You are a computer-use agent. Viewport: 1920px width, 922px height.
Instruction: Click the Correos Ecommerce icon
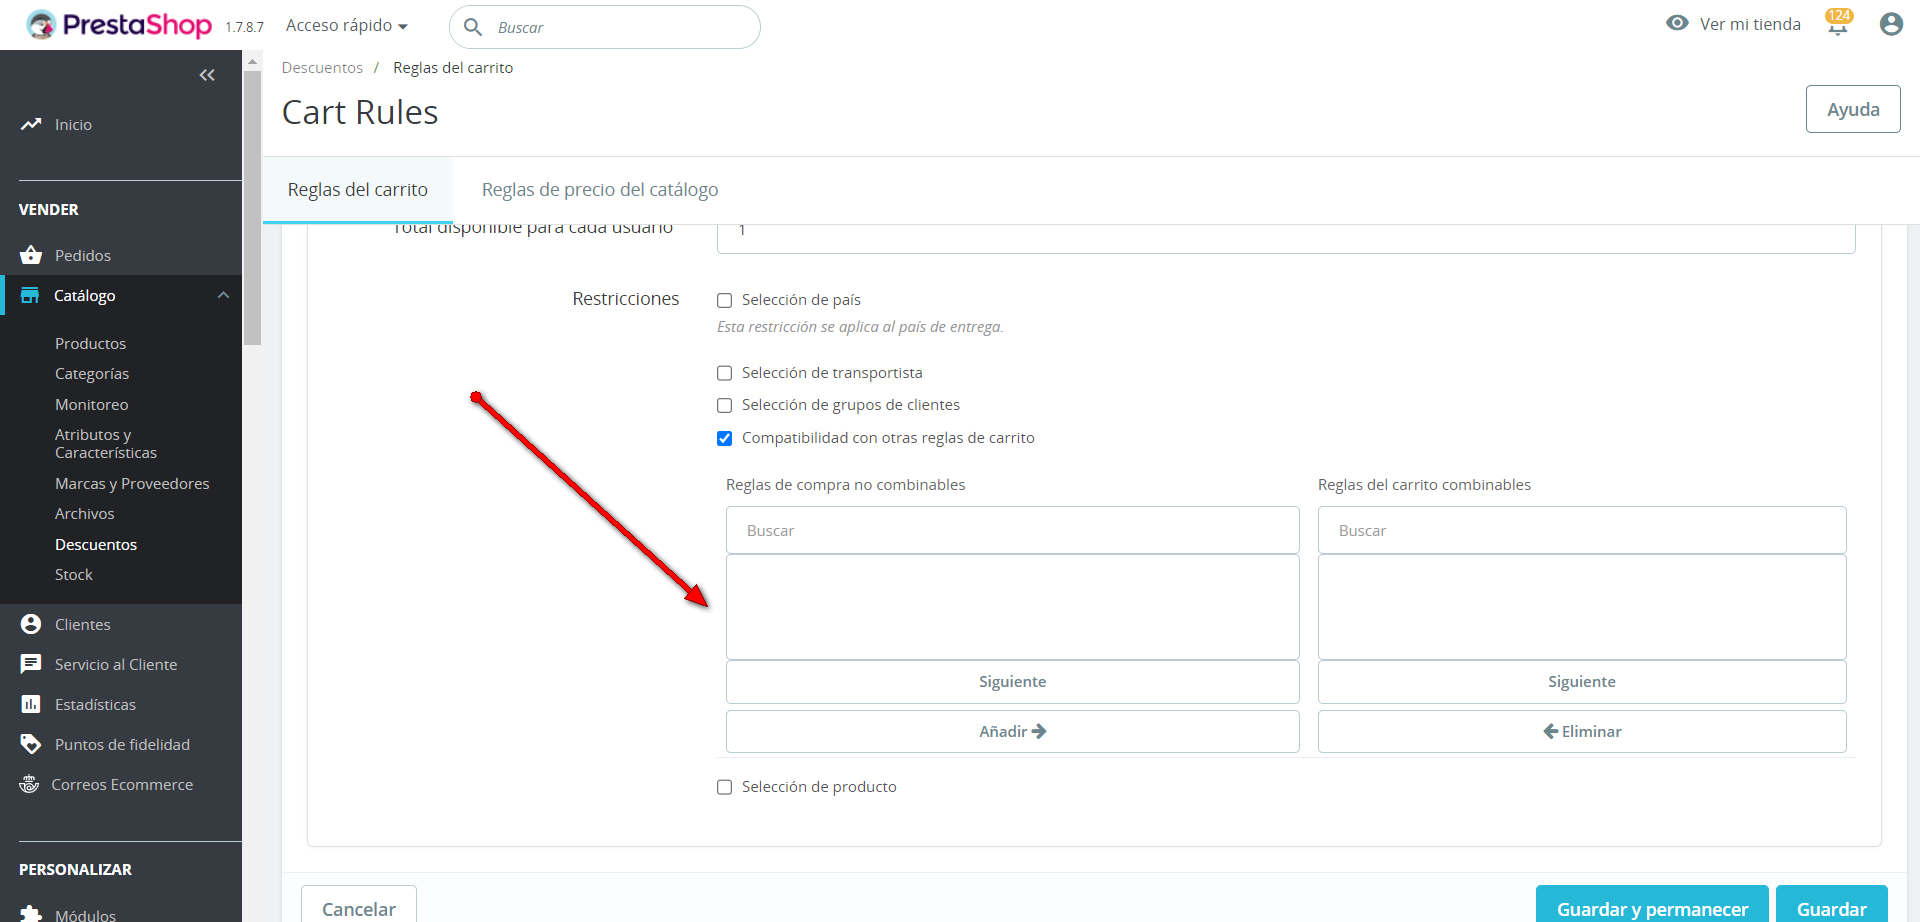29,784
